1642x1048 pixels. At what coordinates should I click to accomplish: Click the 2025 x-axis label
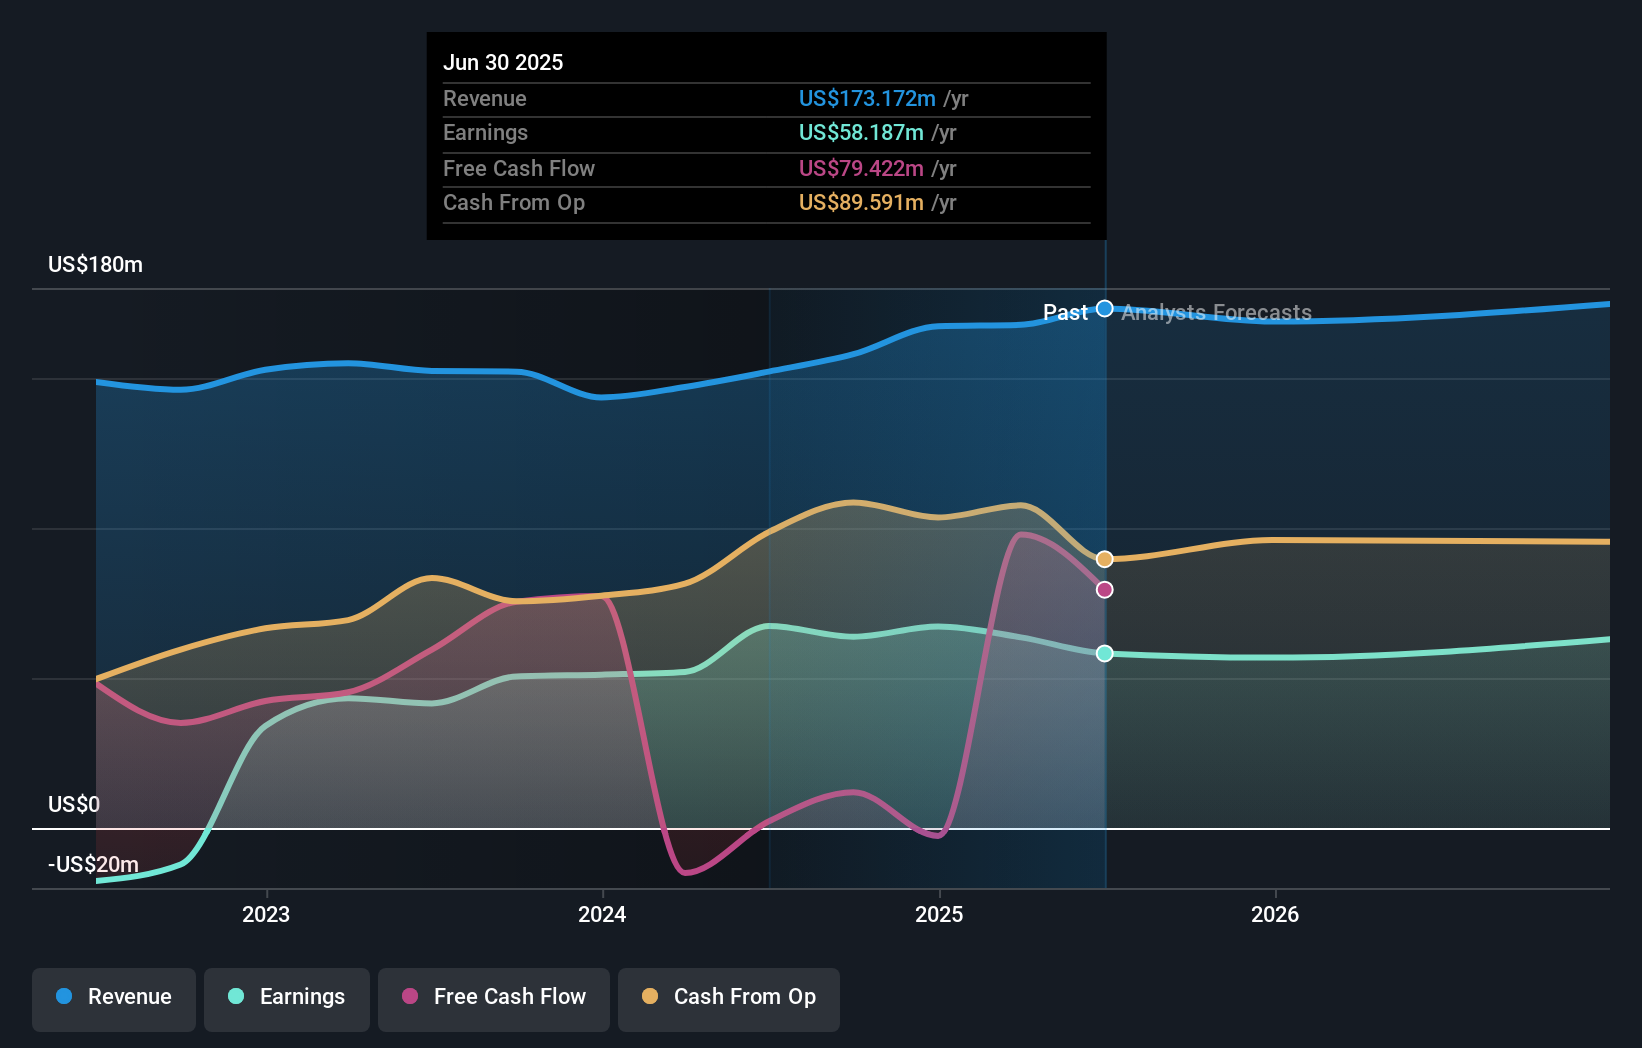click(939, 914)
